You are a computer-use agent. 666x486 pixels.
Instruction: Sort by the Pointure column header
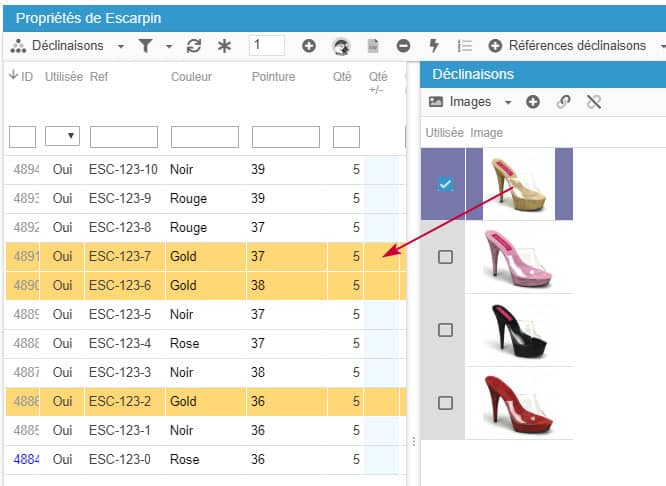(x=273, y=77)
